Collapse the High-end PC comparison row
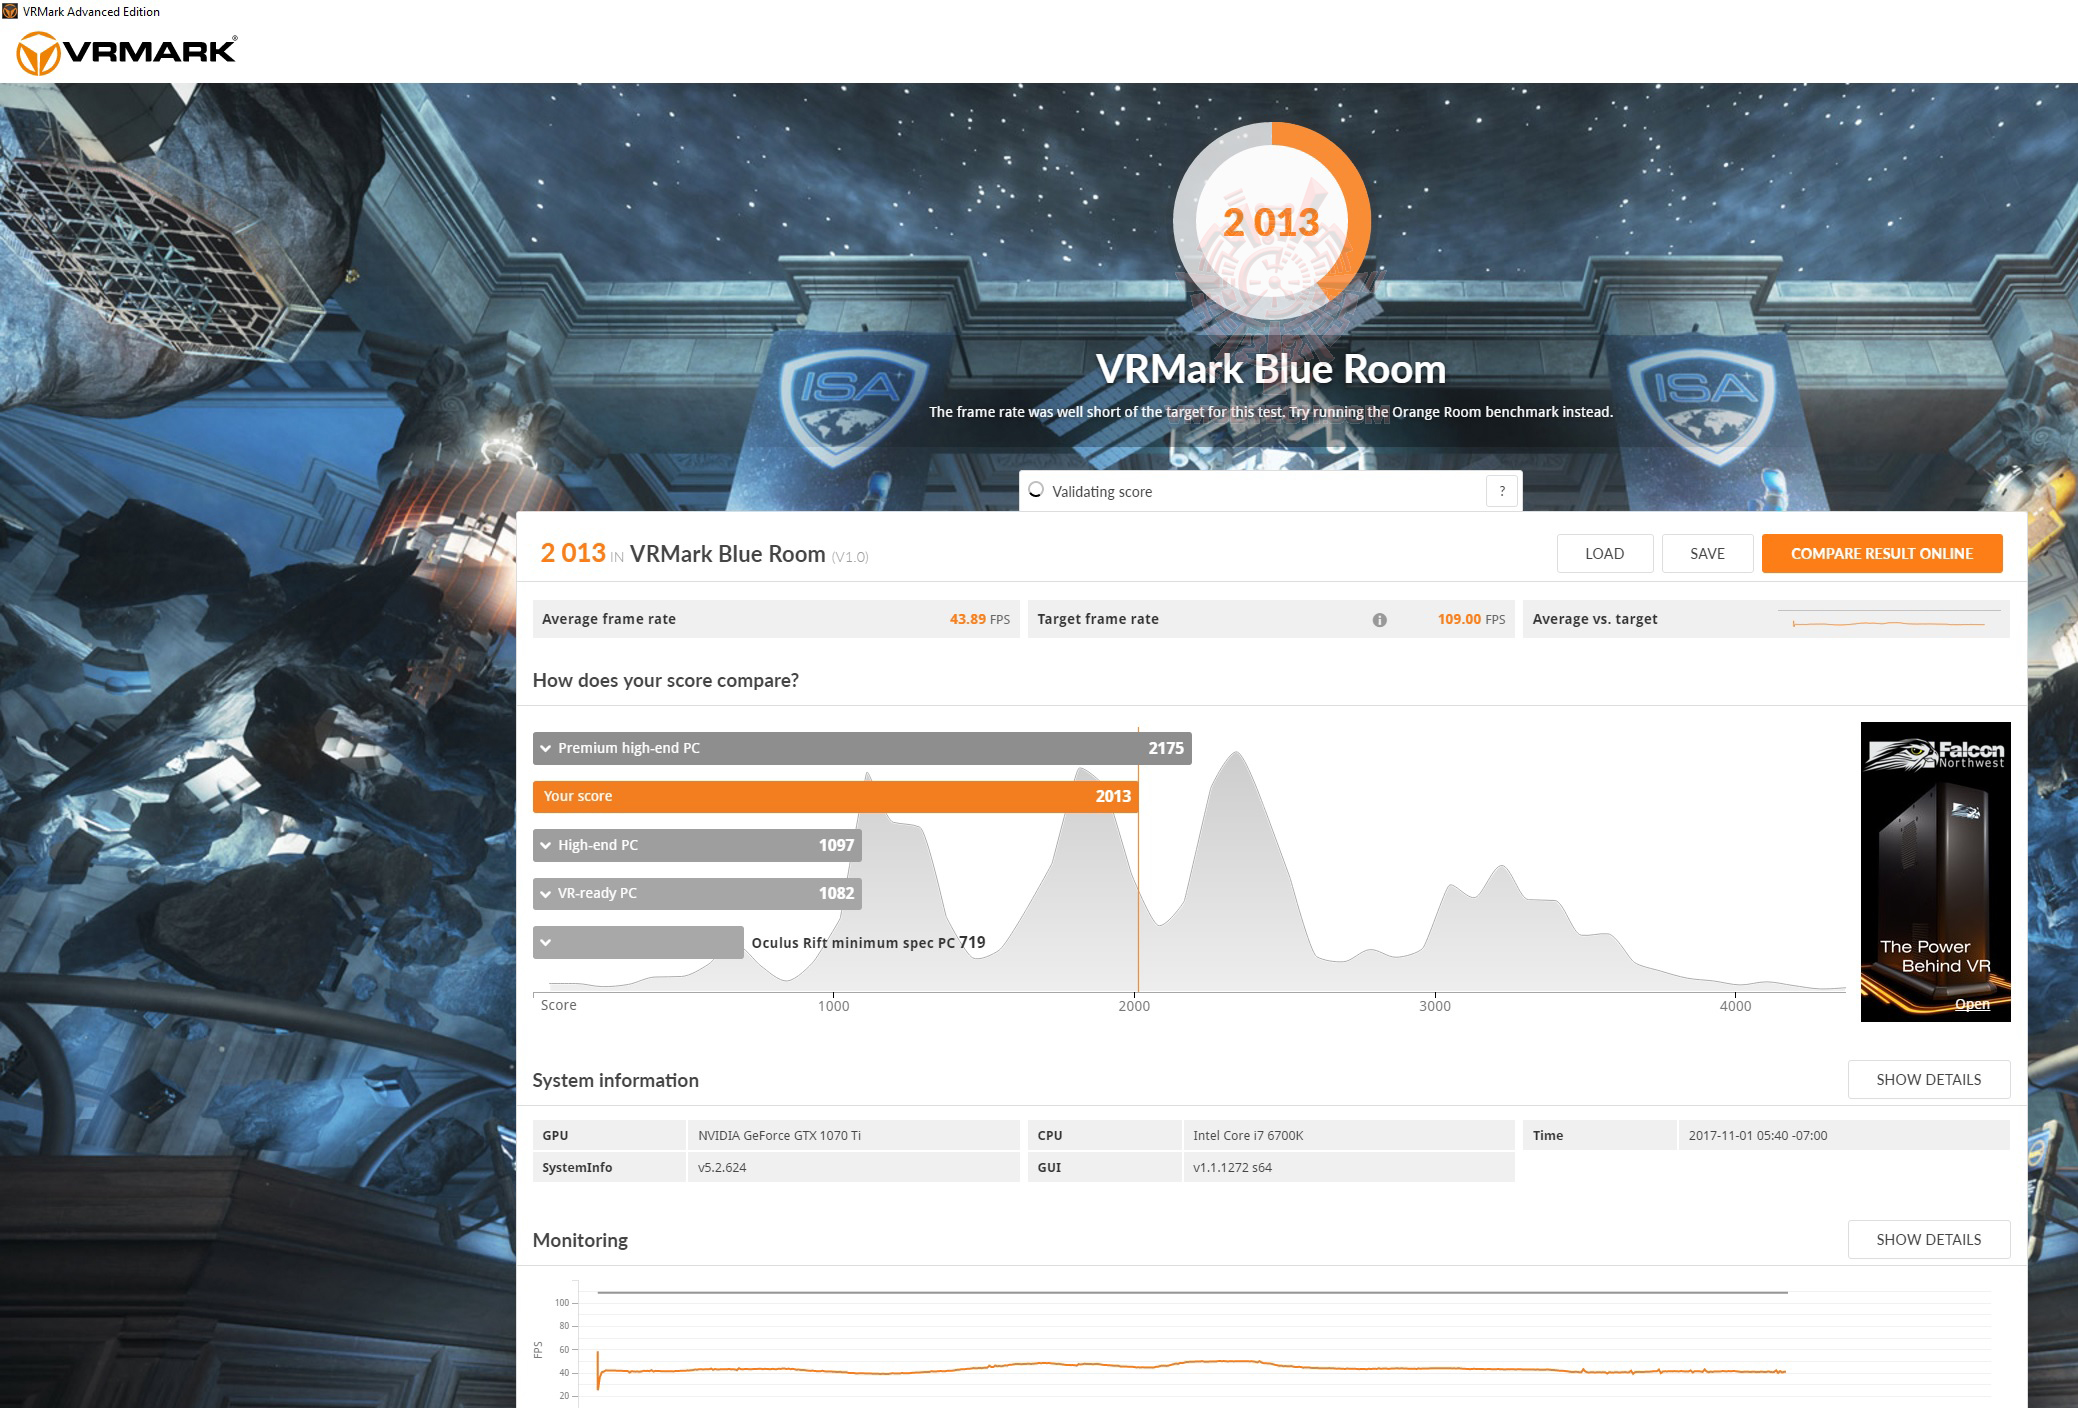This screenshot has height=1408, width=2078. click(546, 845)
